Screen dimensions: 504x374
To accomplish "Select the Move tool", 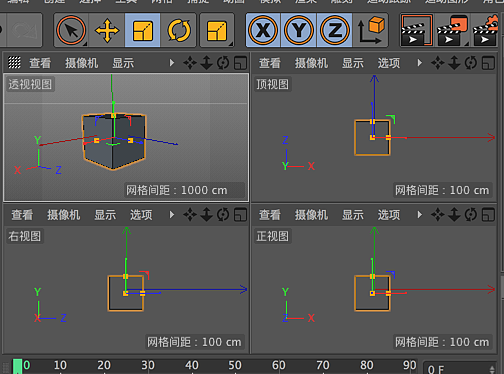I will 107,30.
